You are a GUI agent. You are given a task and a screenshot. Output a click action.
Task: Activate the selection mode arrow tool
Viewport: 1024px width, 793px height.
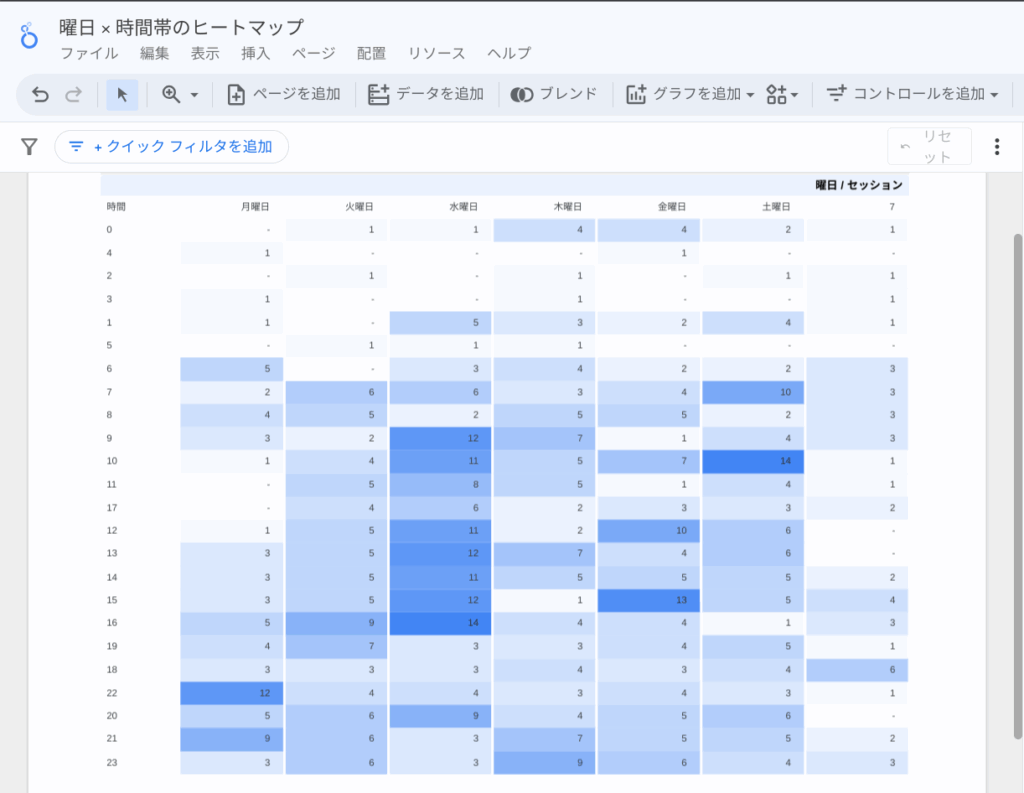point(122,95)
